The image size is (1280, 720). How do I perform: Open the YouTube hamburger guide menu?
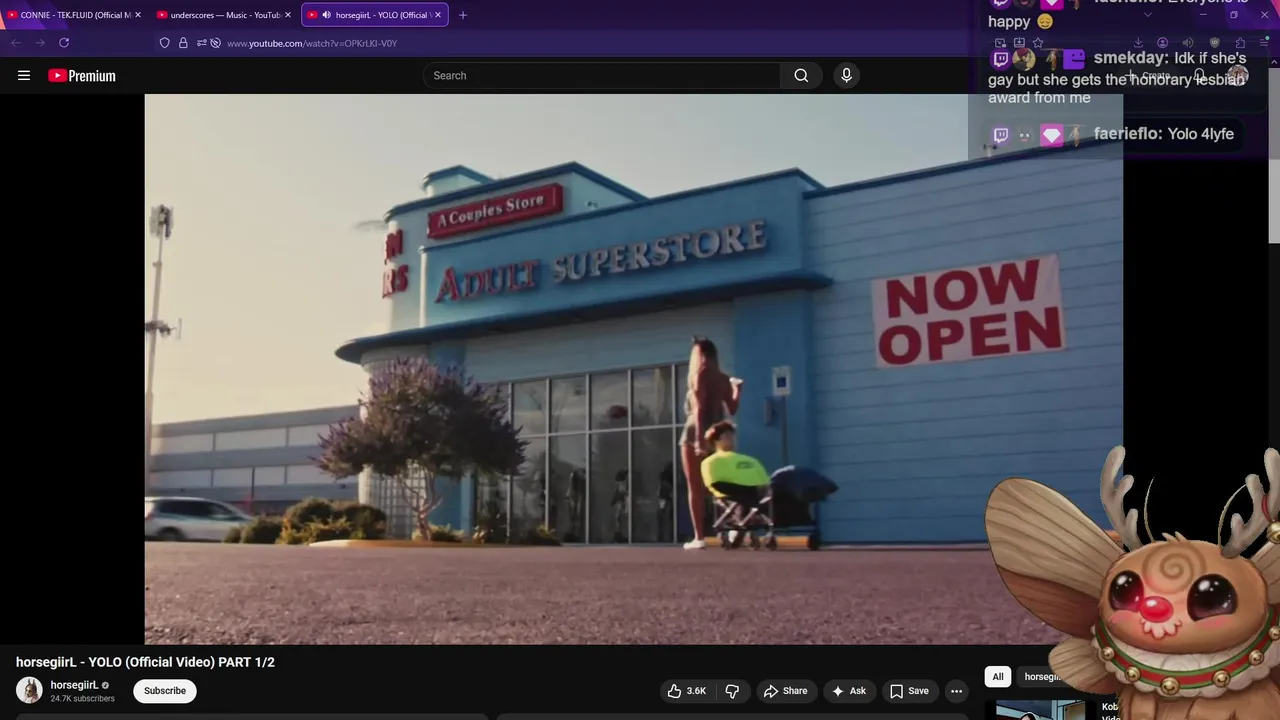pyautogui.click(x=24, y=75)
